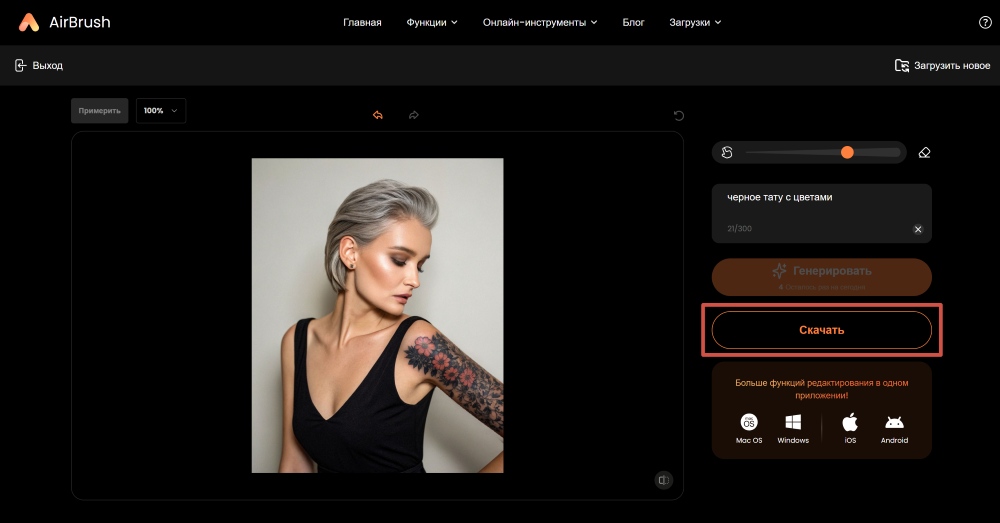
Task: Toggle the before/after compare view
Action: click(663, 480)
